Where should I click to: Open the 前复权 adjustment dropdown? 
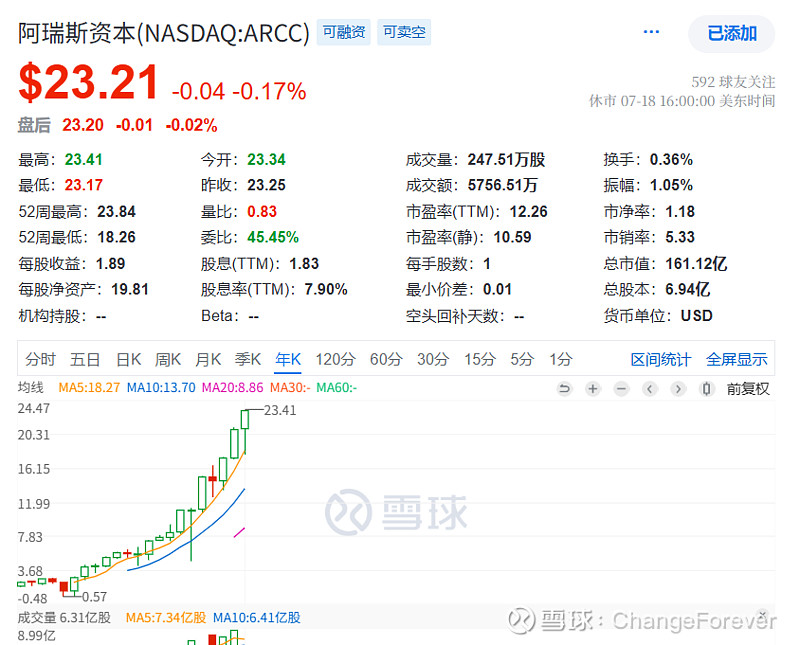click(x=747, y=389)
